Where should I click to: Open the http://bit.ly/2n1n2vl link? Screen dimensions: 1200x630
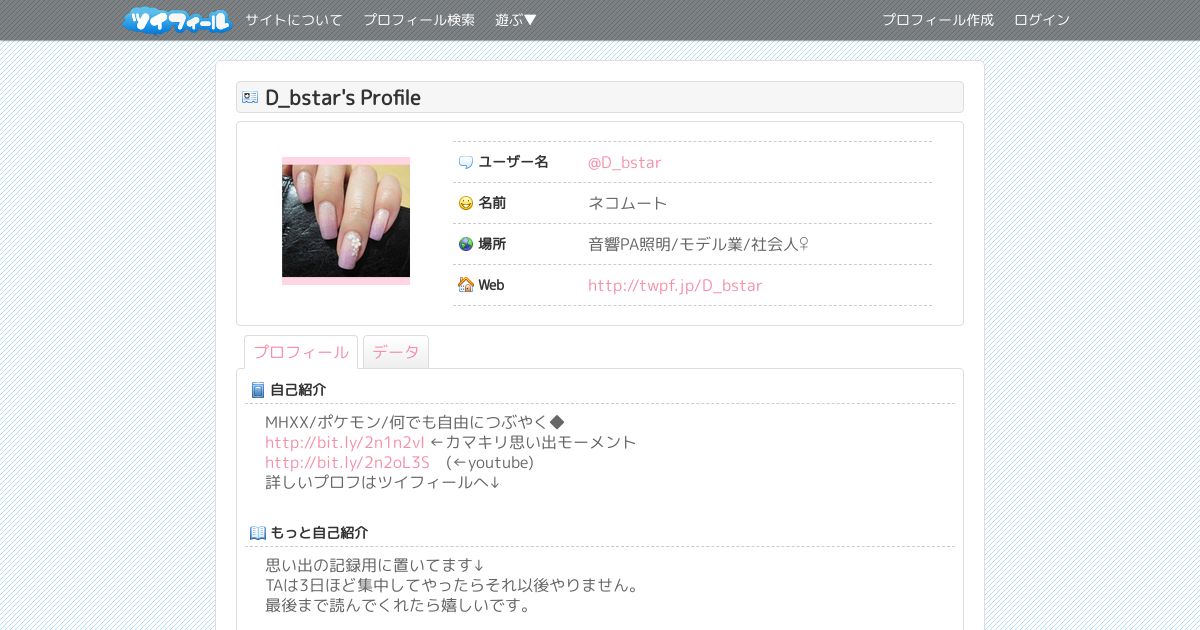(345, 442)
